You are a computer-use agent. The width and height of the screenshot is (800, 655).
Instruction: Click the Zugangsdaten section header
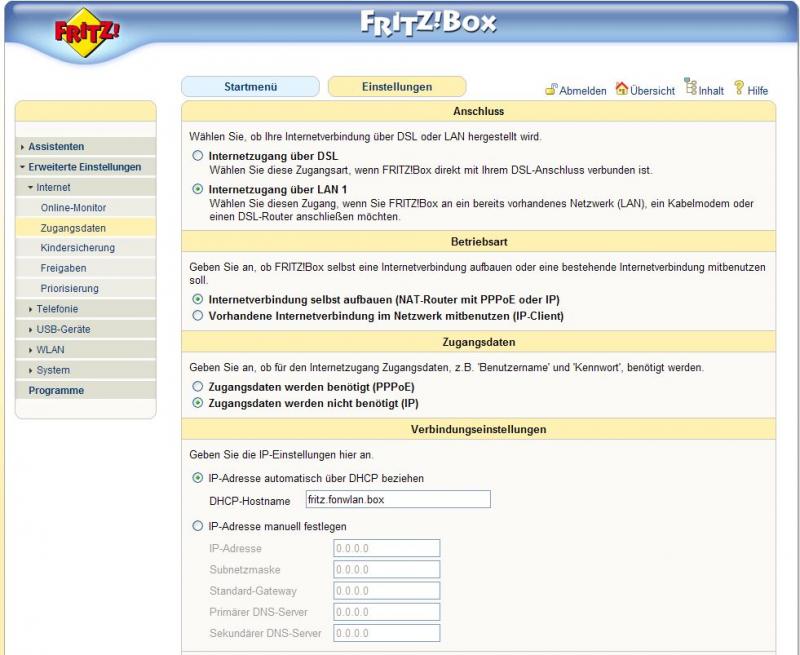pos(479,342)
